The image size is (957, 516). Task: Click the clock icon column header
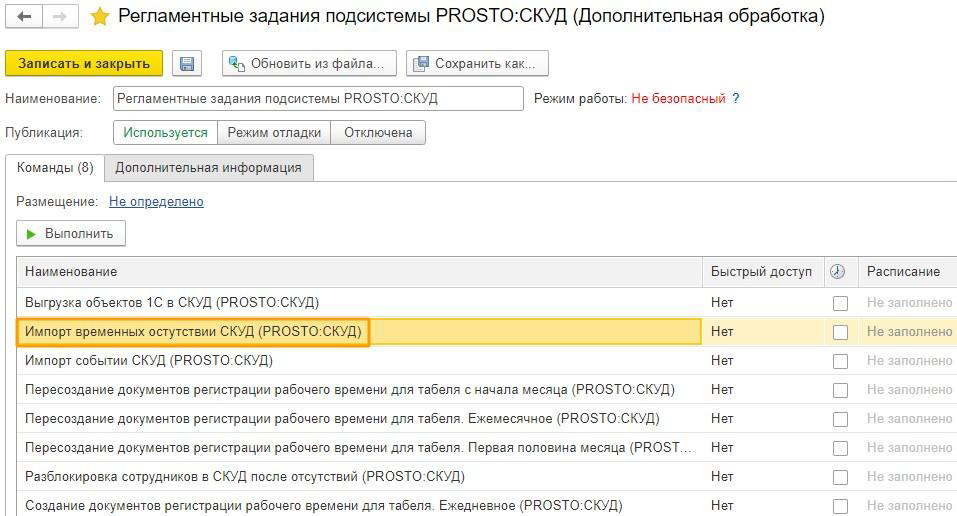[x=837, y=272]
